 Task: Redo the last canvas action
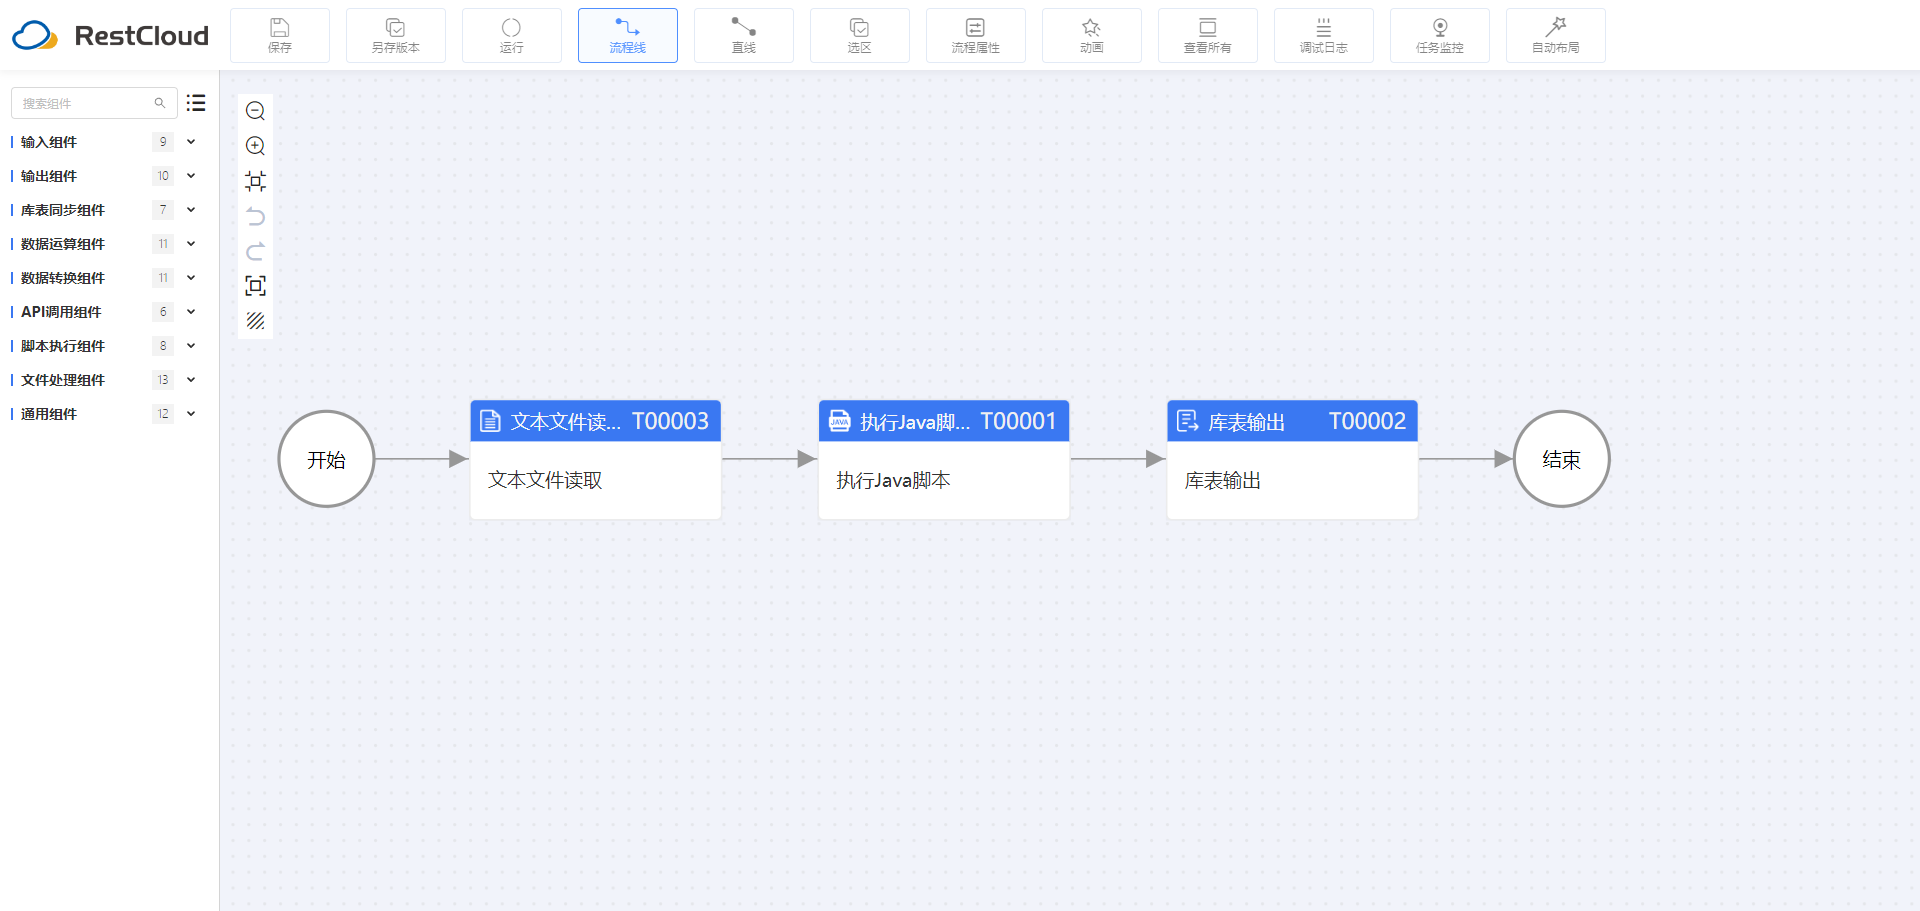(x=255, y=251)
